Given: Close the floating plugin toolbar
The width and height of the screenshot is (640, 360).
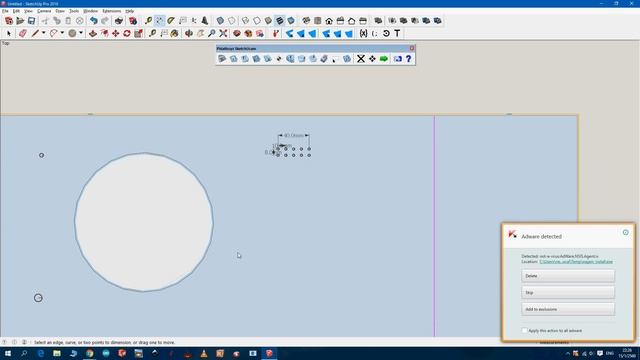Looking at the screenshot, I should pos(412,49).
